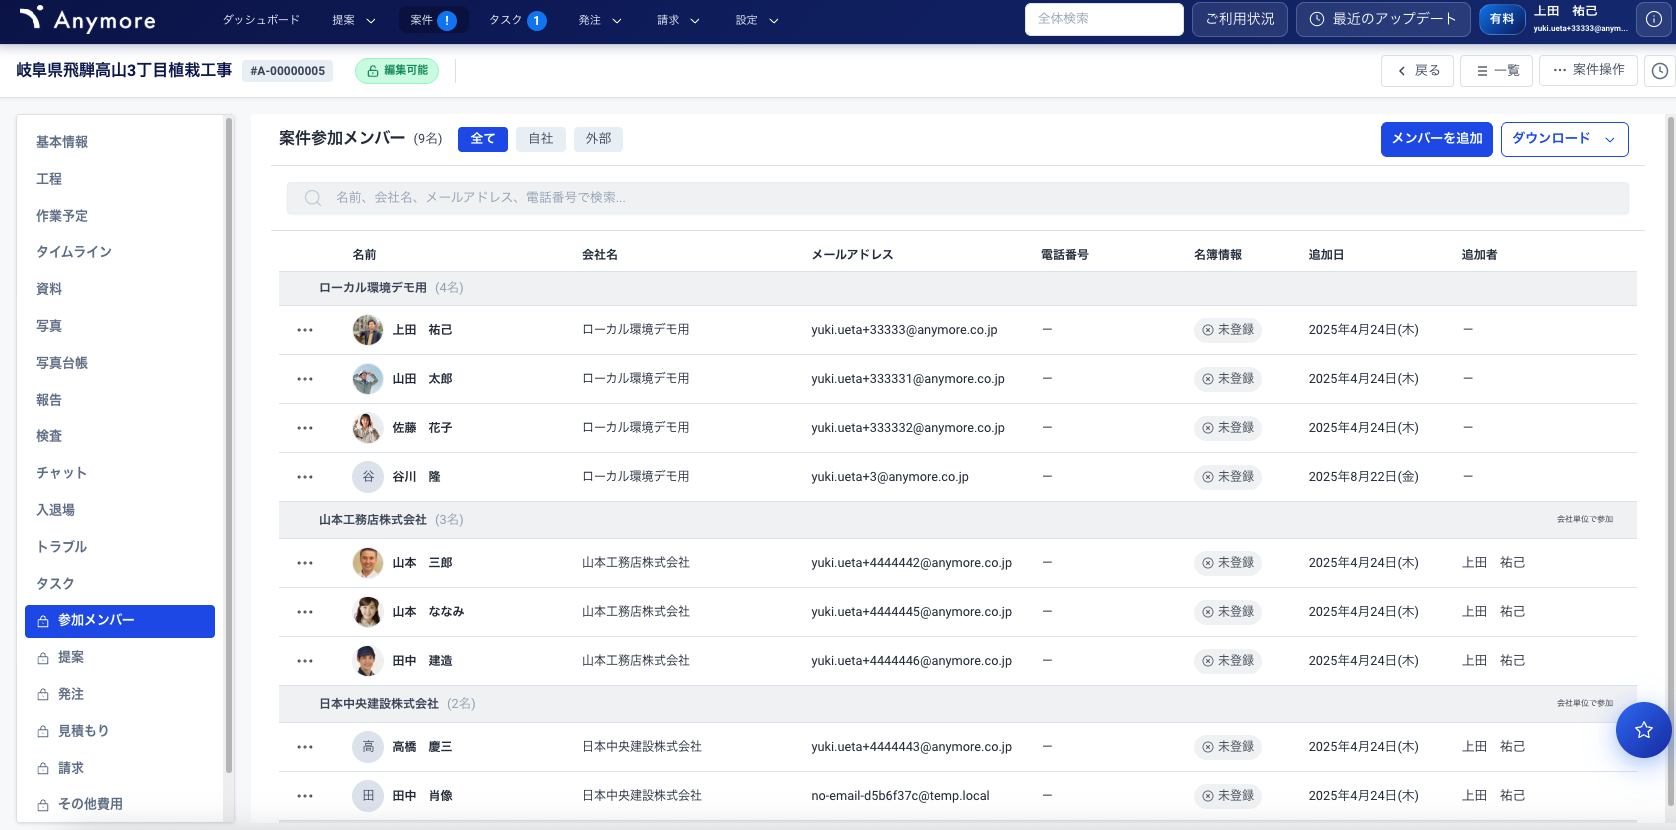Click the info circle icon in header
Viewport: 1676px width, 830px height.
tap(1654, 20)
